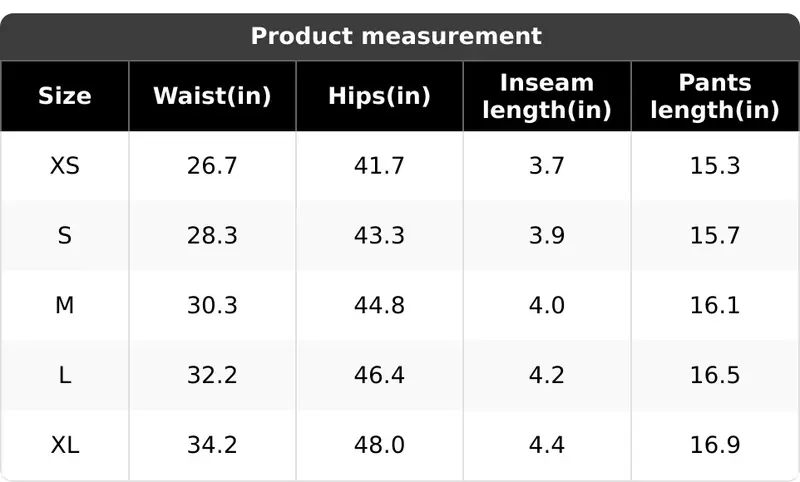
Task: Select the L size row label
Action: click(x=65, y=375)
